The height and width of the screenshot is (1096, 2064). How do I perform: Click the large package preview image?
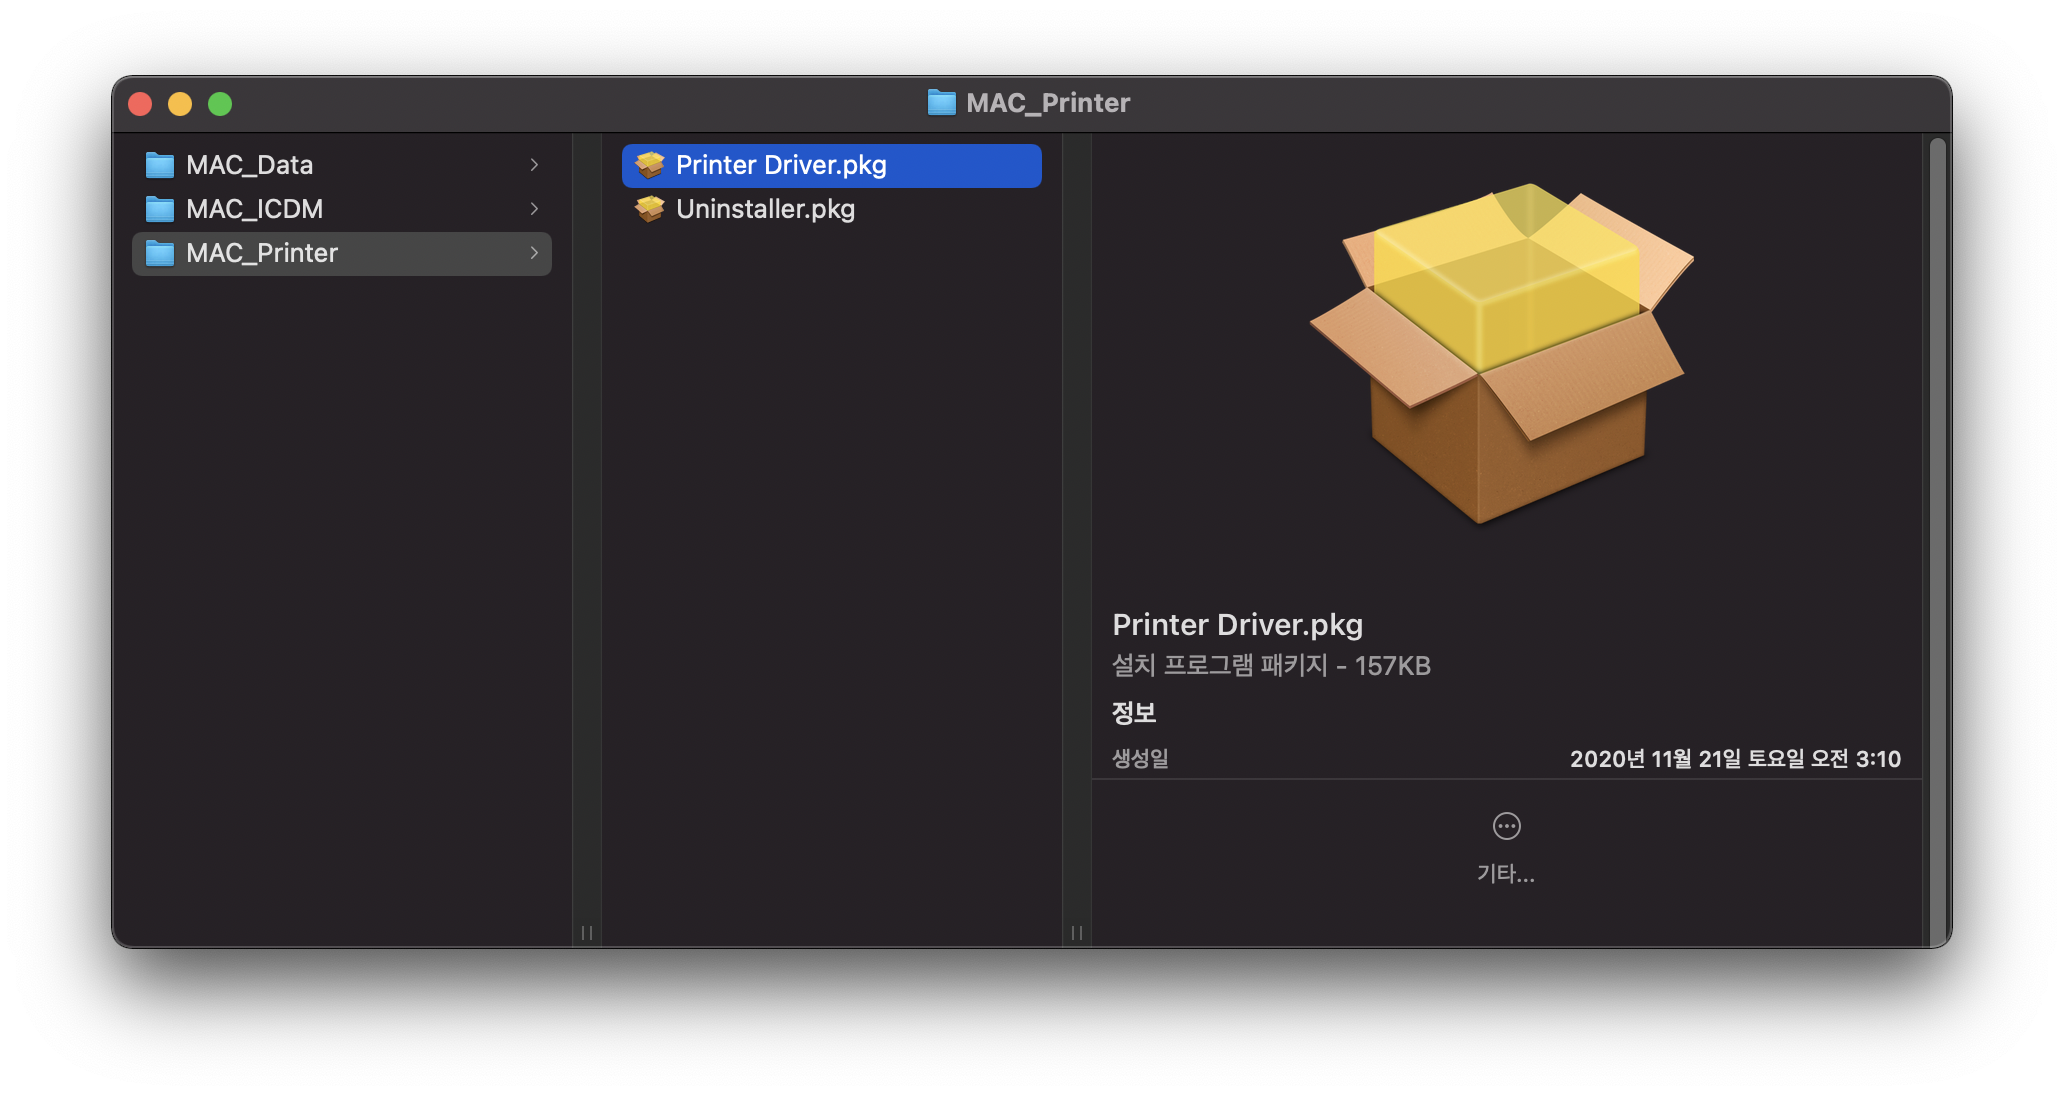click(1502, 352)
